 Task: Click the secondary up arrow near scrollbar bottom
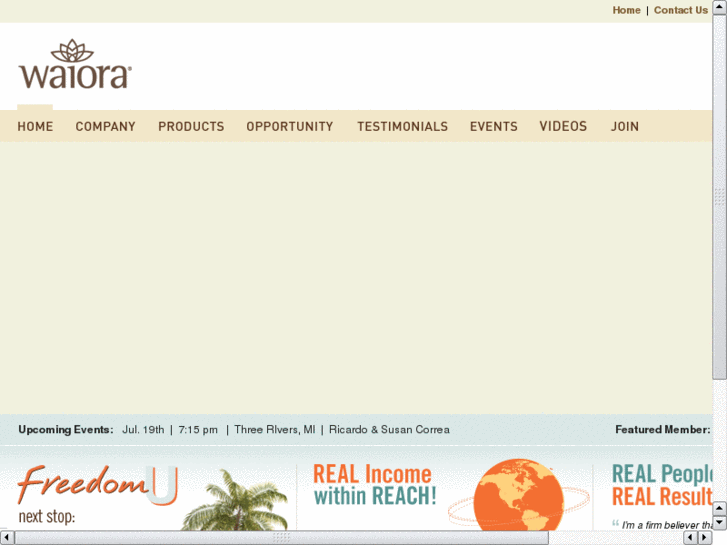click(x=720, y=508)
